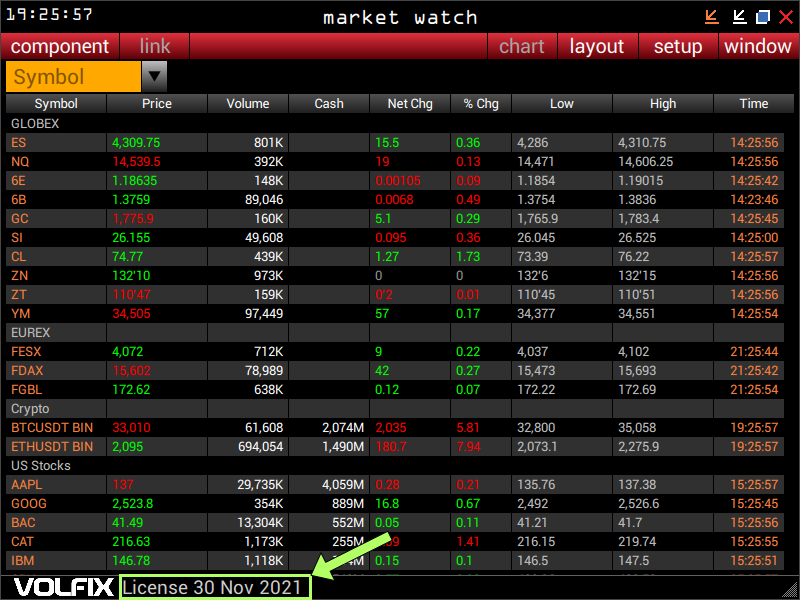This screenshot has height=601, width=801.
Task: Click the orange arrow minimize-to-tray icon
Action: pos(712,16)
